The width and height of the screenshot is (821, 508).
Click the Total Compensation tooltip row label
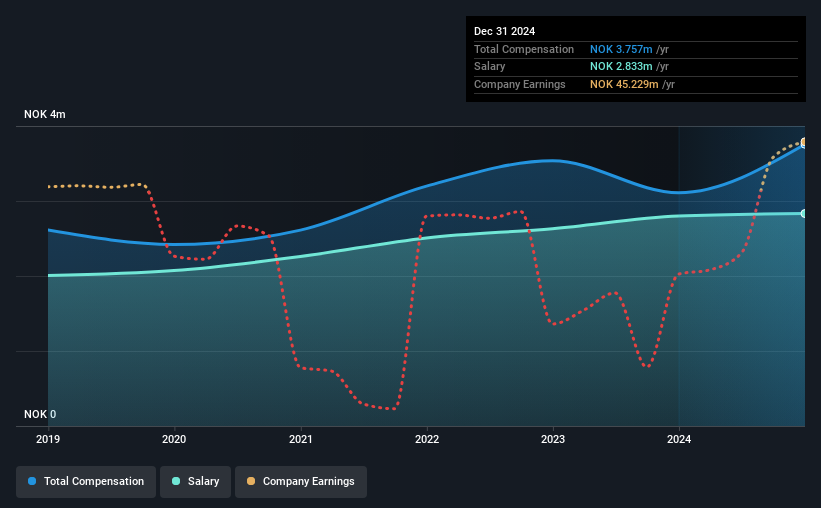click(x=524, y=49)
